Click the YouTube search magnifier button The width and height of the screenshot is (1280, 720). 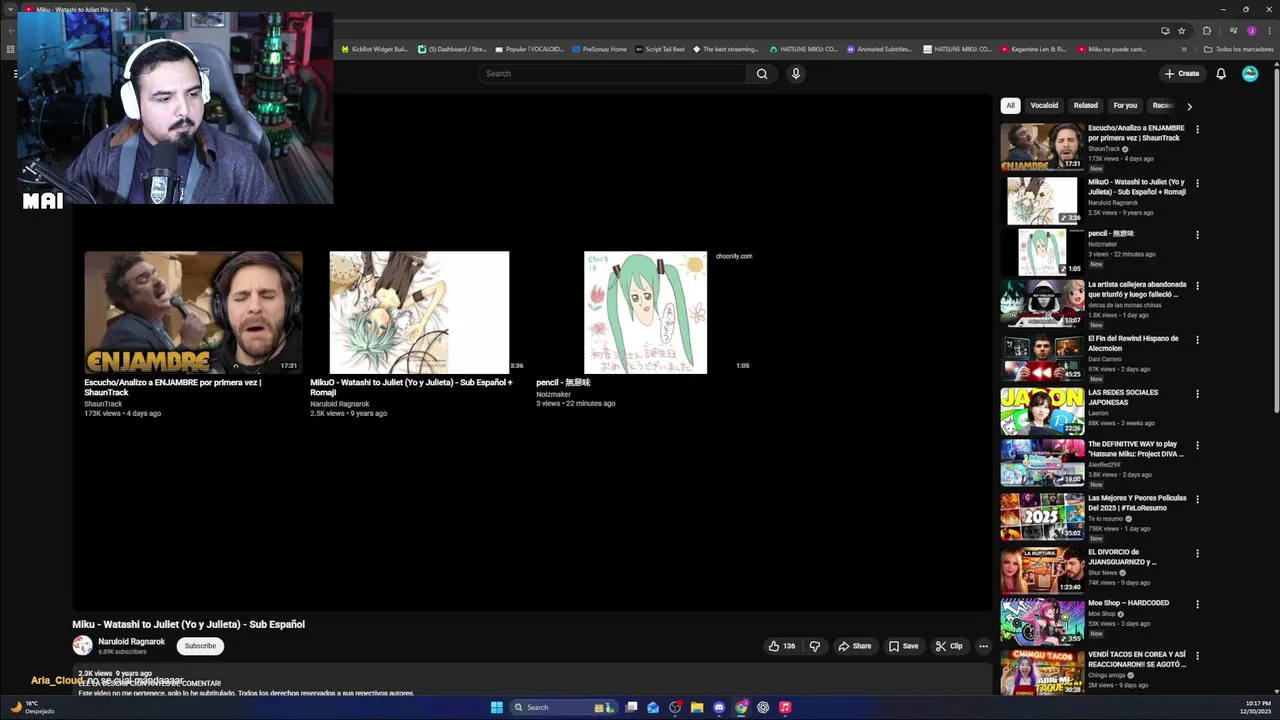tap(762, 73)
